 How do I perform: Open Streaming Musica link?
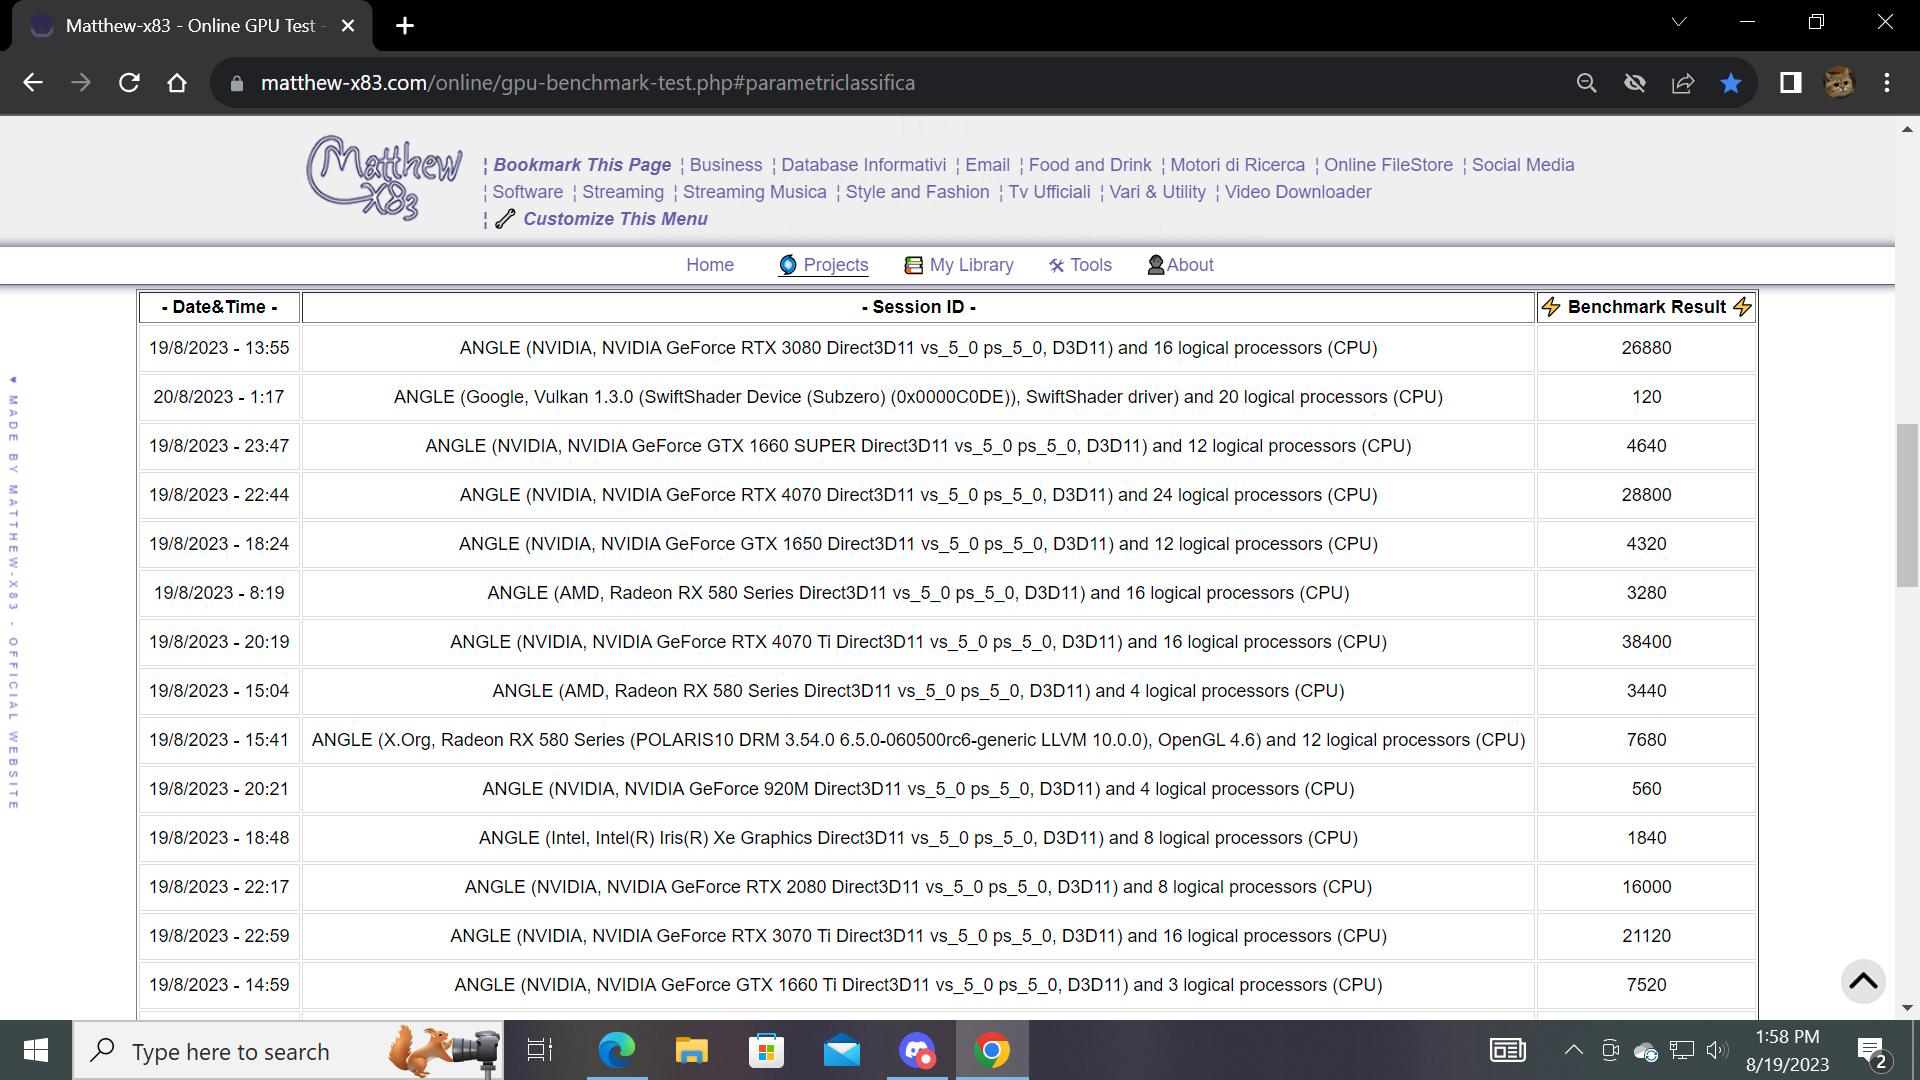[755, 192]
